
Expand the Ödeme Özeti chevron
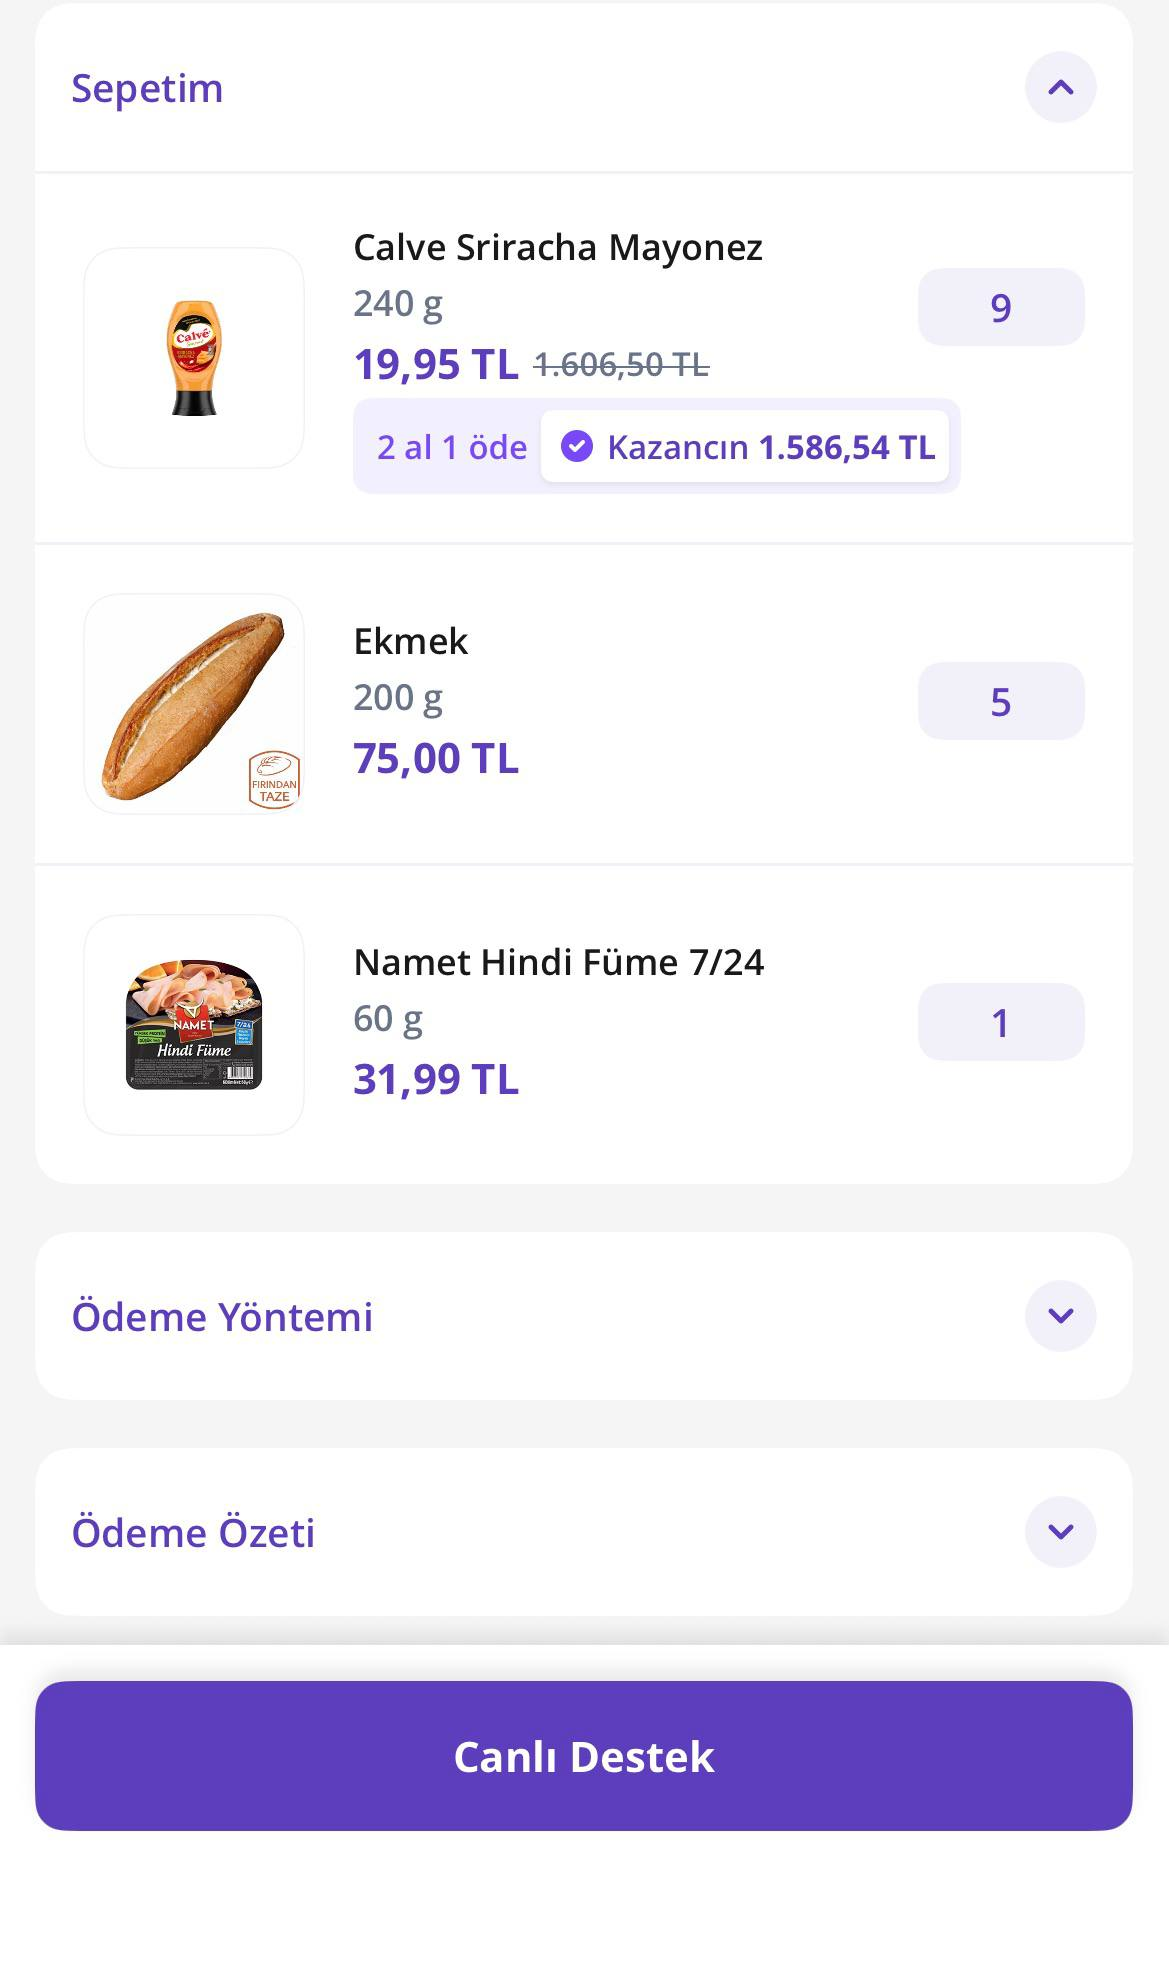1060,1532
